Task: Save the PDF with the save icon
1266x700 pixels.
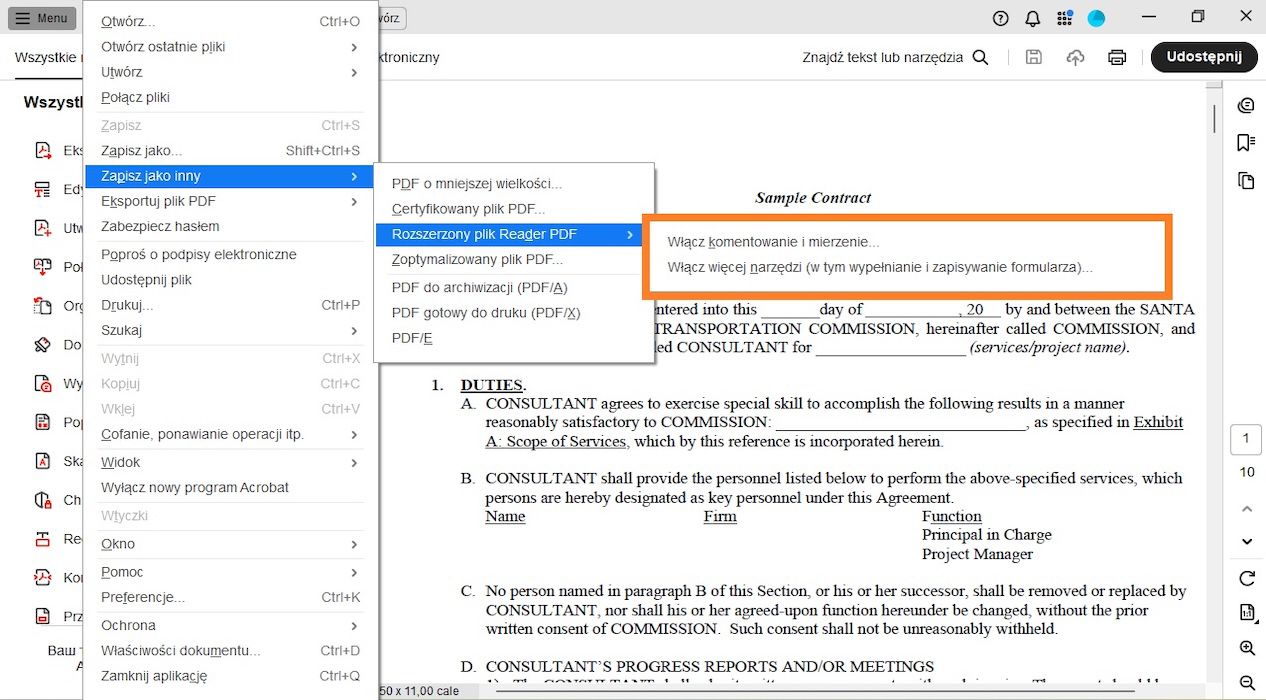Action: coord(1033,58)
